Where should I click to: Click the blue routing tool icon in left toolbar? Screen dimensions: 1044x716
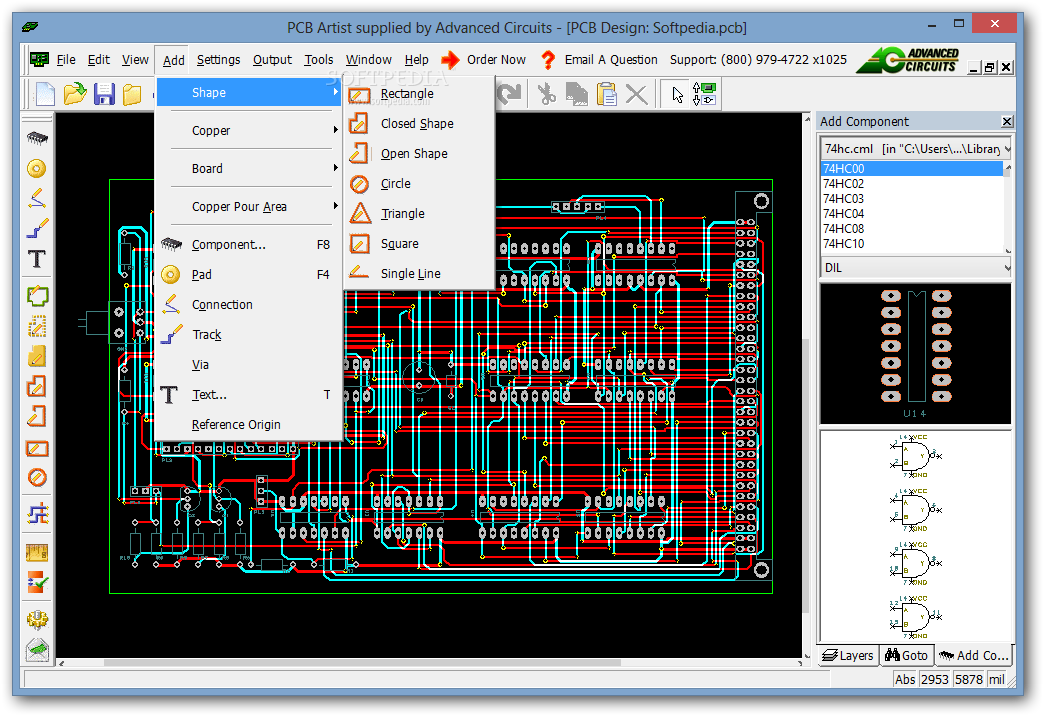click(37, 514)
